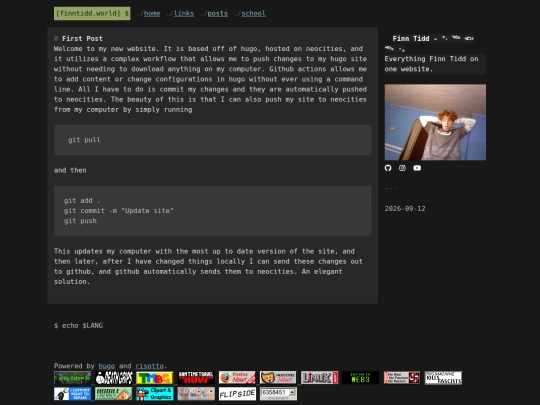The height and width of the screenshot is (405, 540).
Task: Click the red anti-fascist no-symbol badge
Action: tap(402, 378)
